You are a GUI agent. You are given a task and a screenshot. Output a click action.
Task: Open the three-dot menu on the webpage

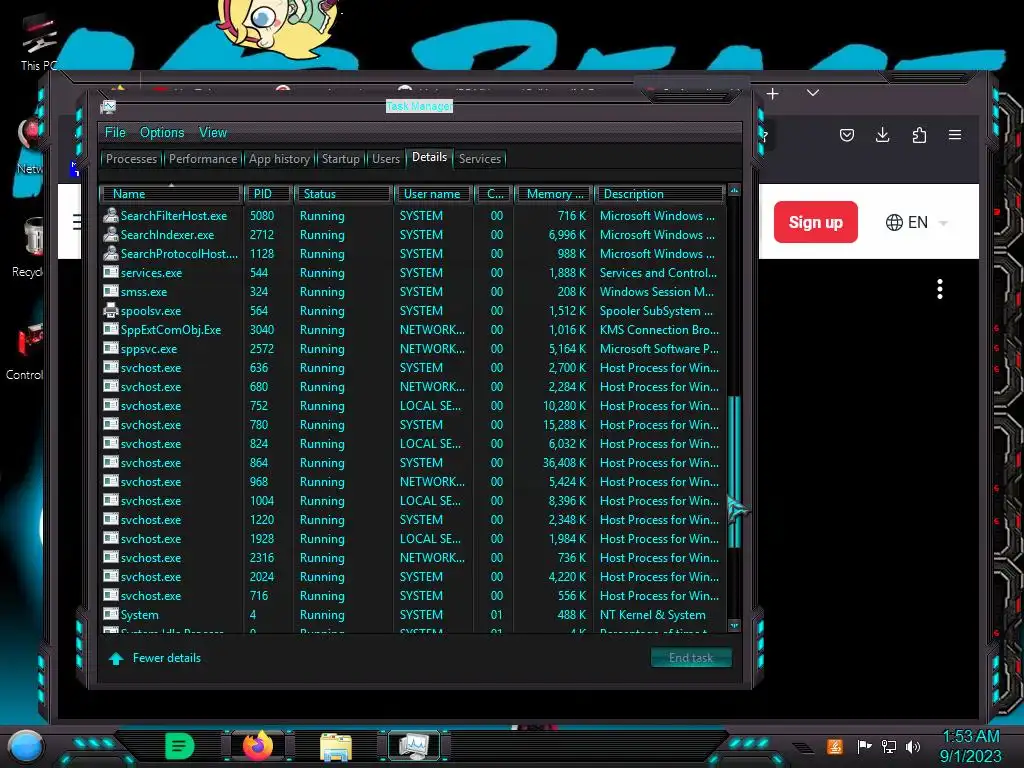click(940, 289)
